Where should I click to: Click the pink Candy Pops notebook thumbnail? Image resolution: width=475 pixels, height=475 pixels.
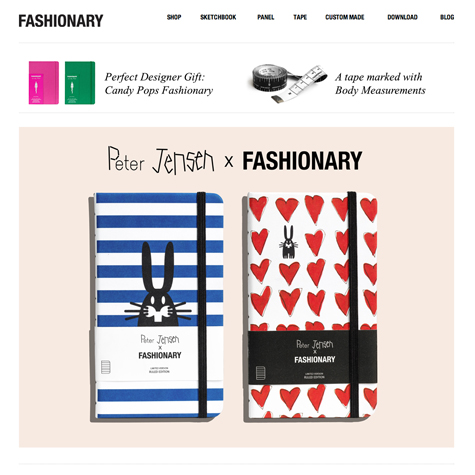click(44, 83)
